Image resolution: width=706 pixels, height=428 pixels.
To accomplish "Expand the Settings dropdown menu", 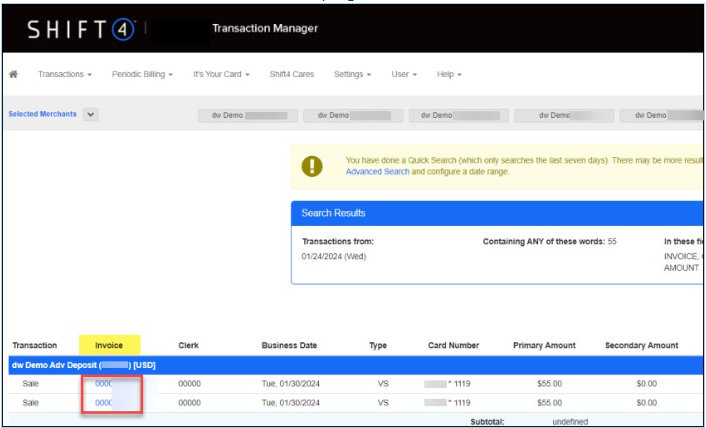I will (352, 75).
